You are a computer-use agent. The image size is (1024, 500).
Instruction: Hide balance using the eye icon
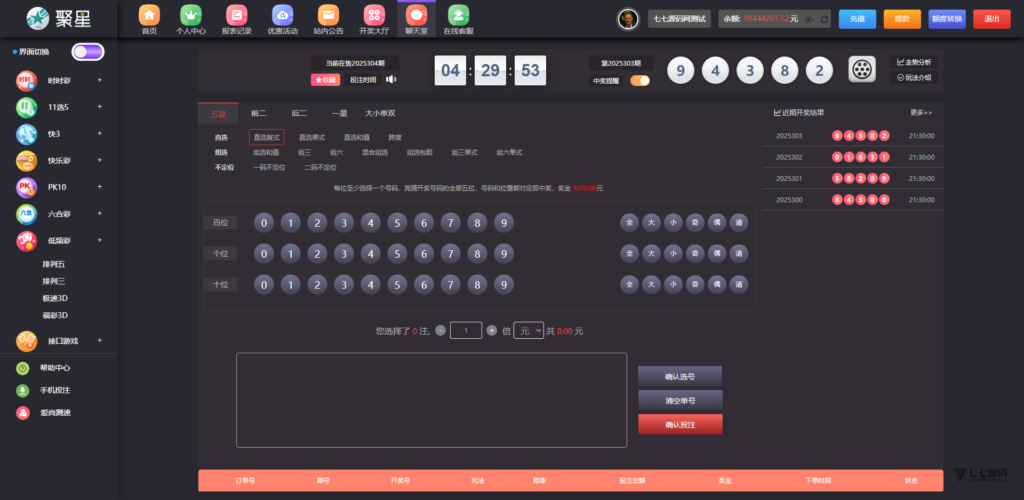[x=807, y=19]
